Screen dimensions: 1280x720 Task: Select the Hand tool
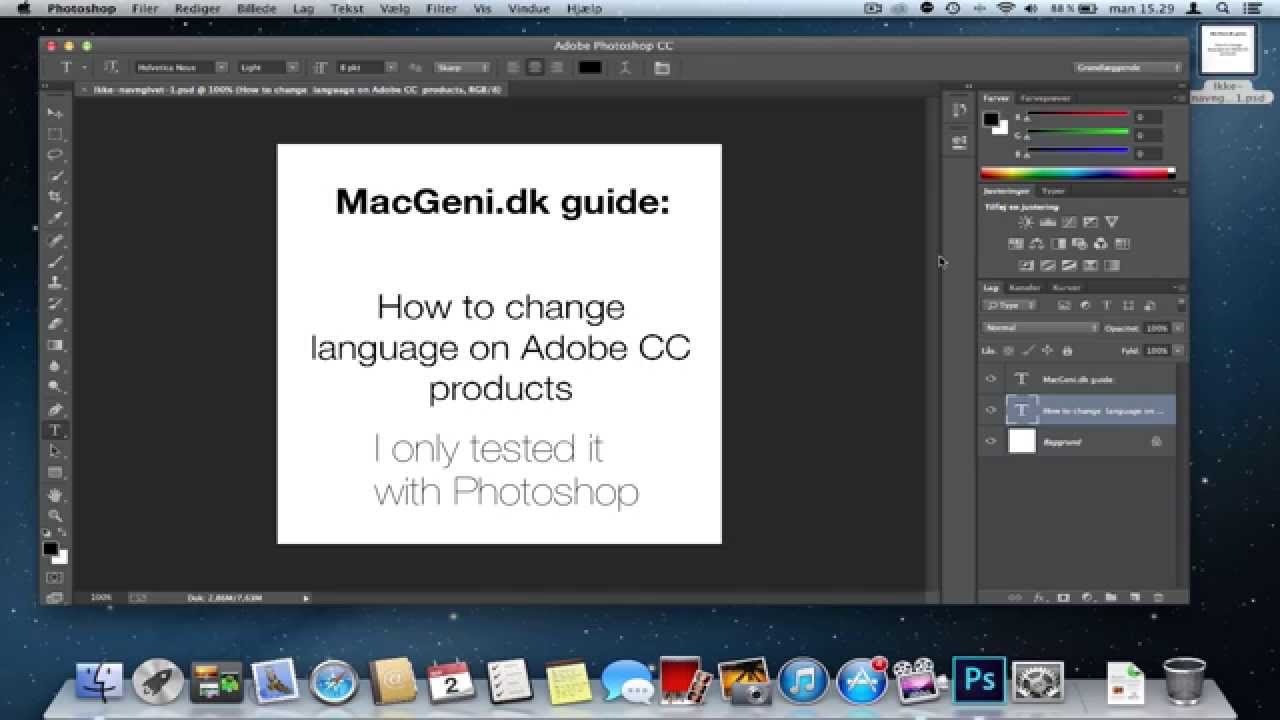[x=55, y=495]
